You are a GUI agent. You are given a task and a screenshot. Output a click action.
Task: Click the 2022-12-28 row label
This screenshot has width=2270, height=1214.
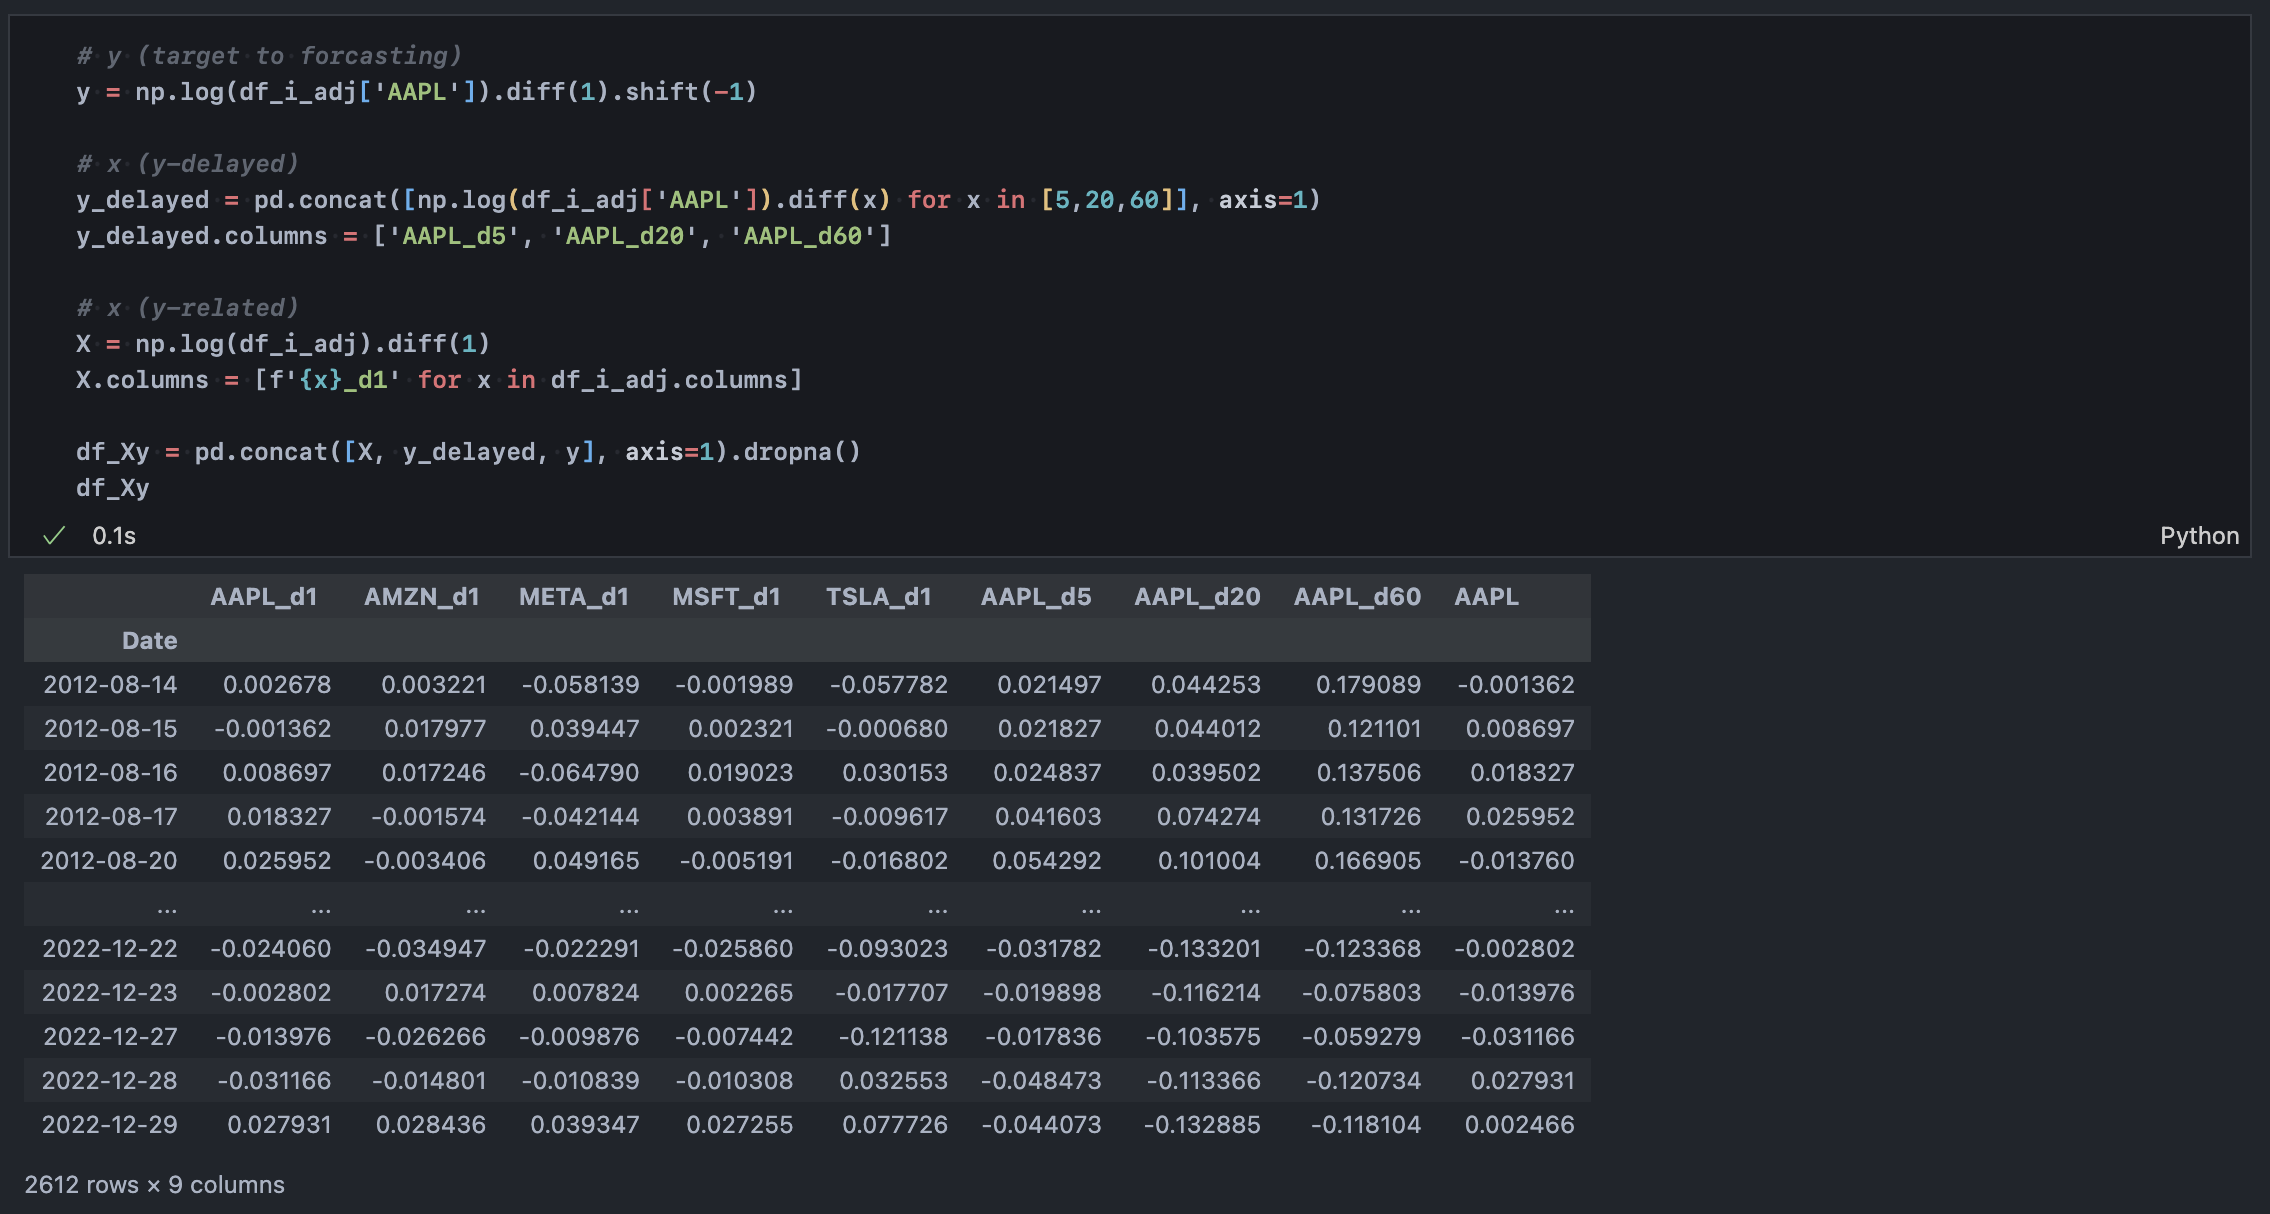(110, 1081)
